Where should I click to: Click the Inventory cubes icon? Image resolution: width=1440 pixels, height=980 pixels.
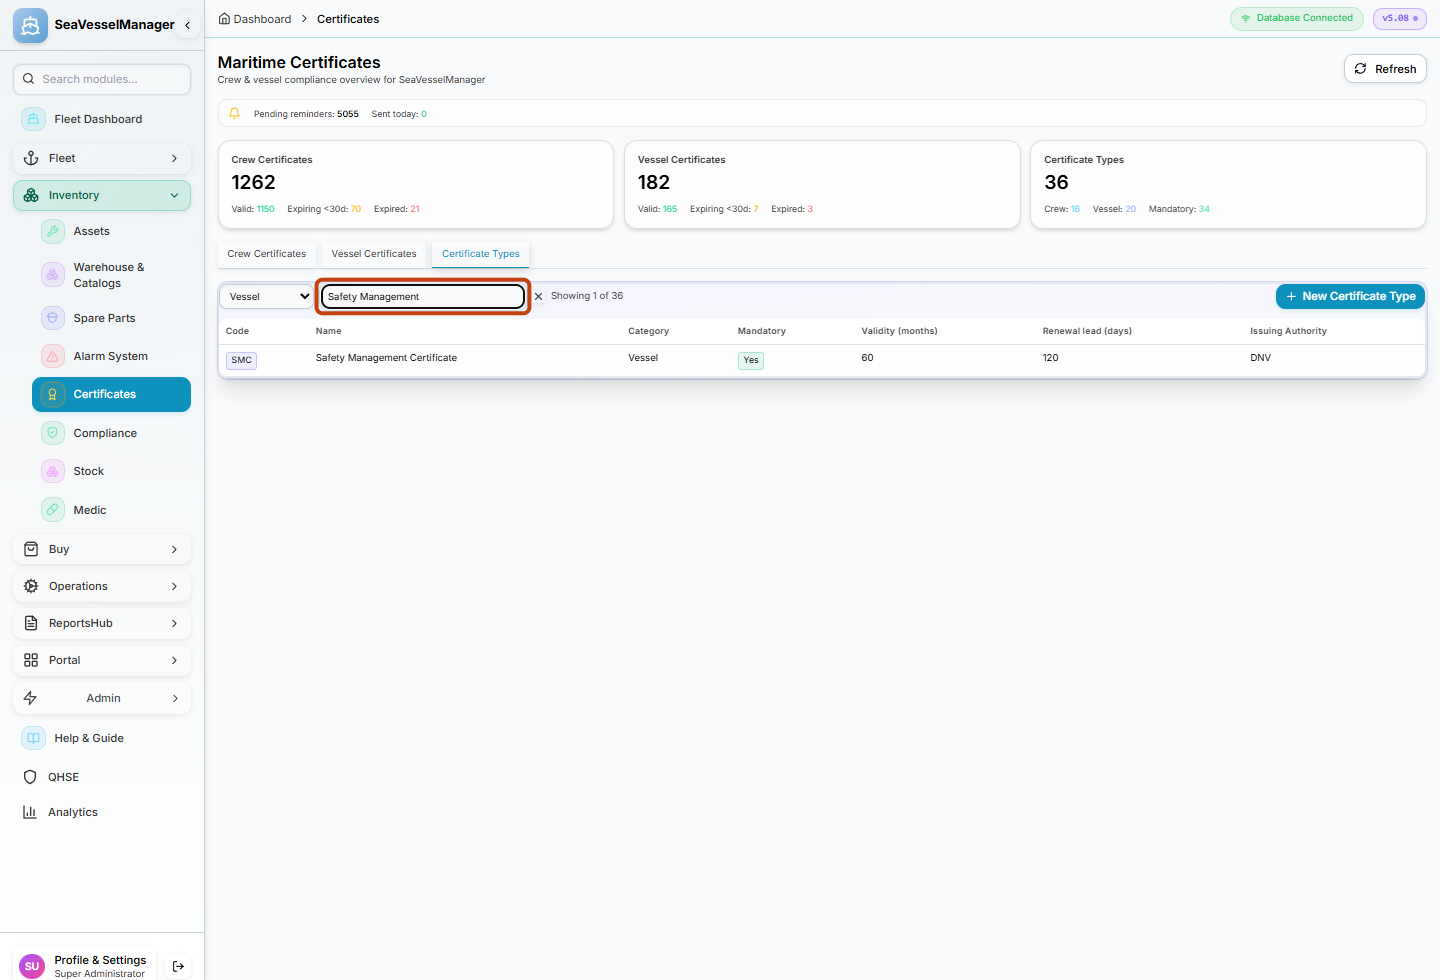coord(31,195)
